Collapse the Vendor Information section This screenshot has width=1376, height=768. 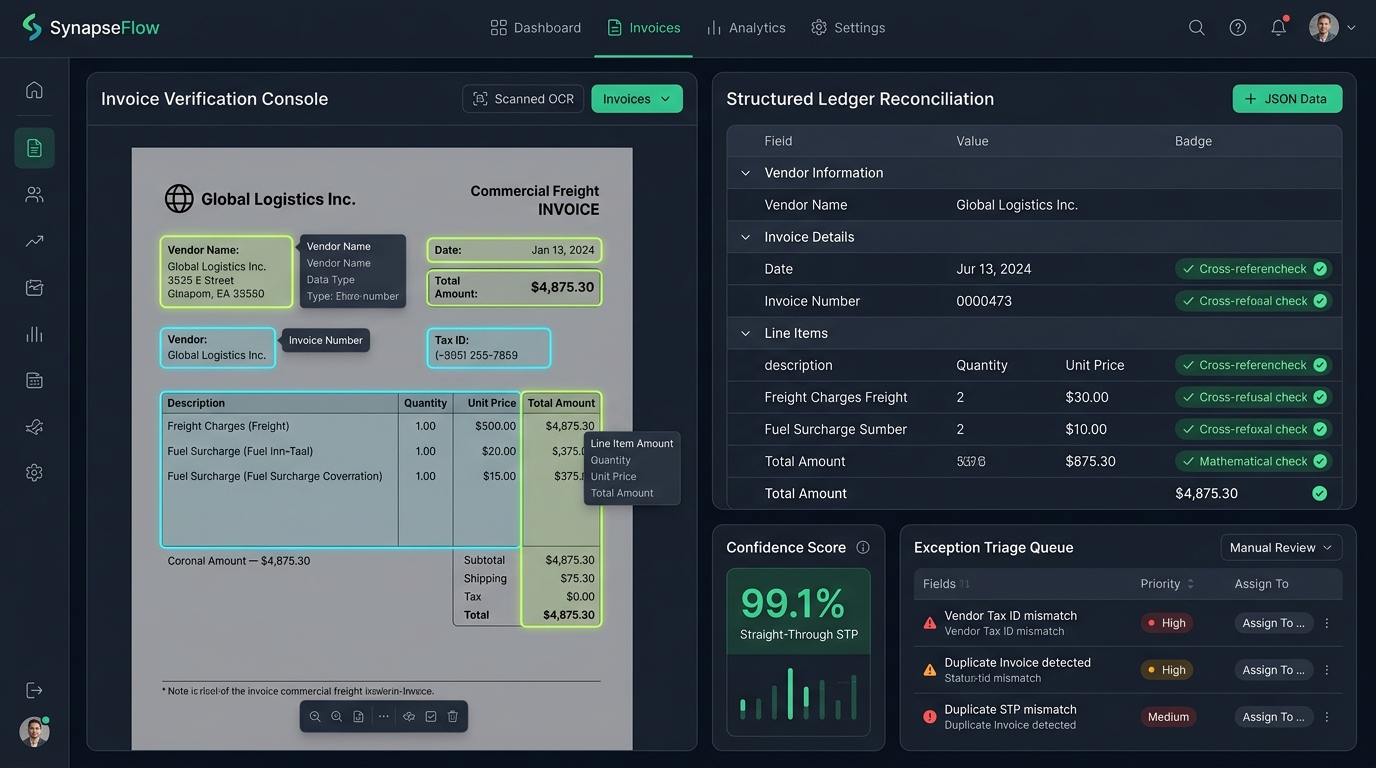tap(745, 173)
